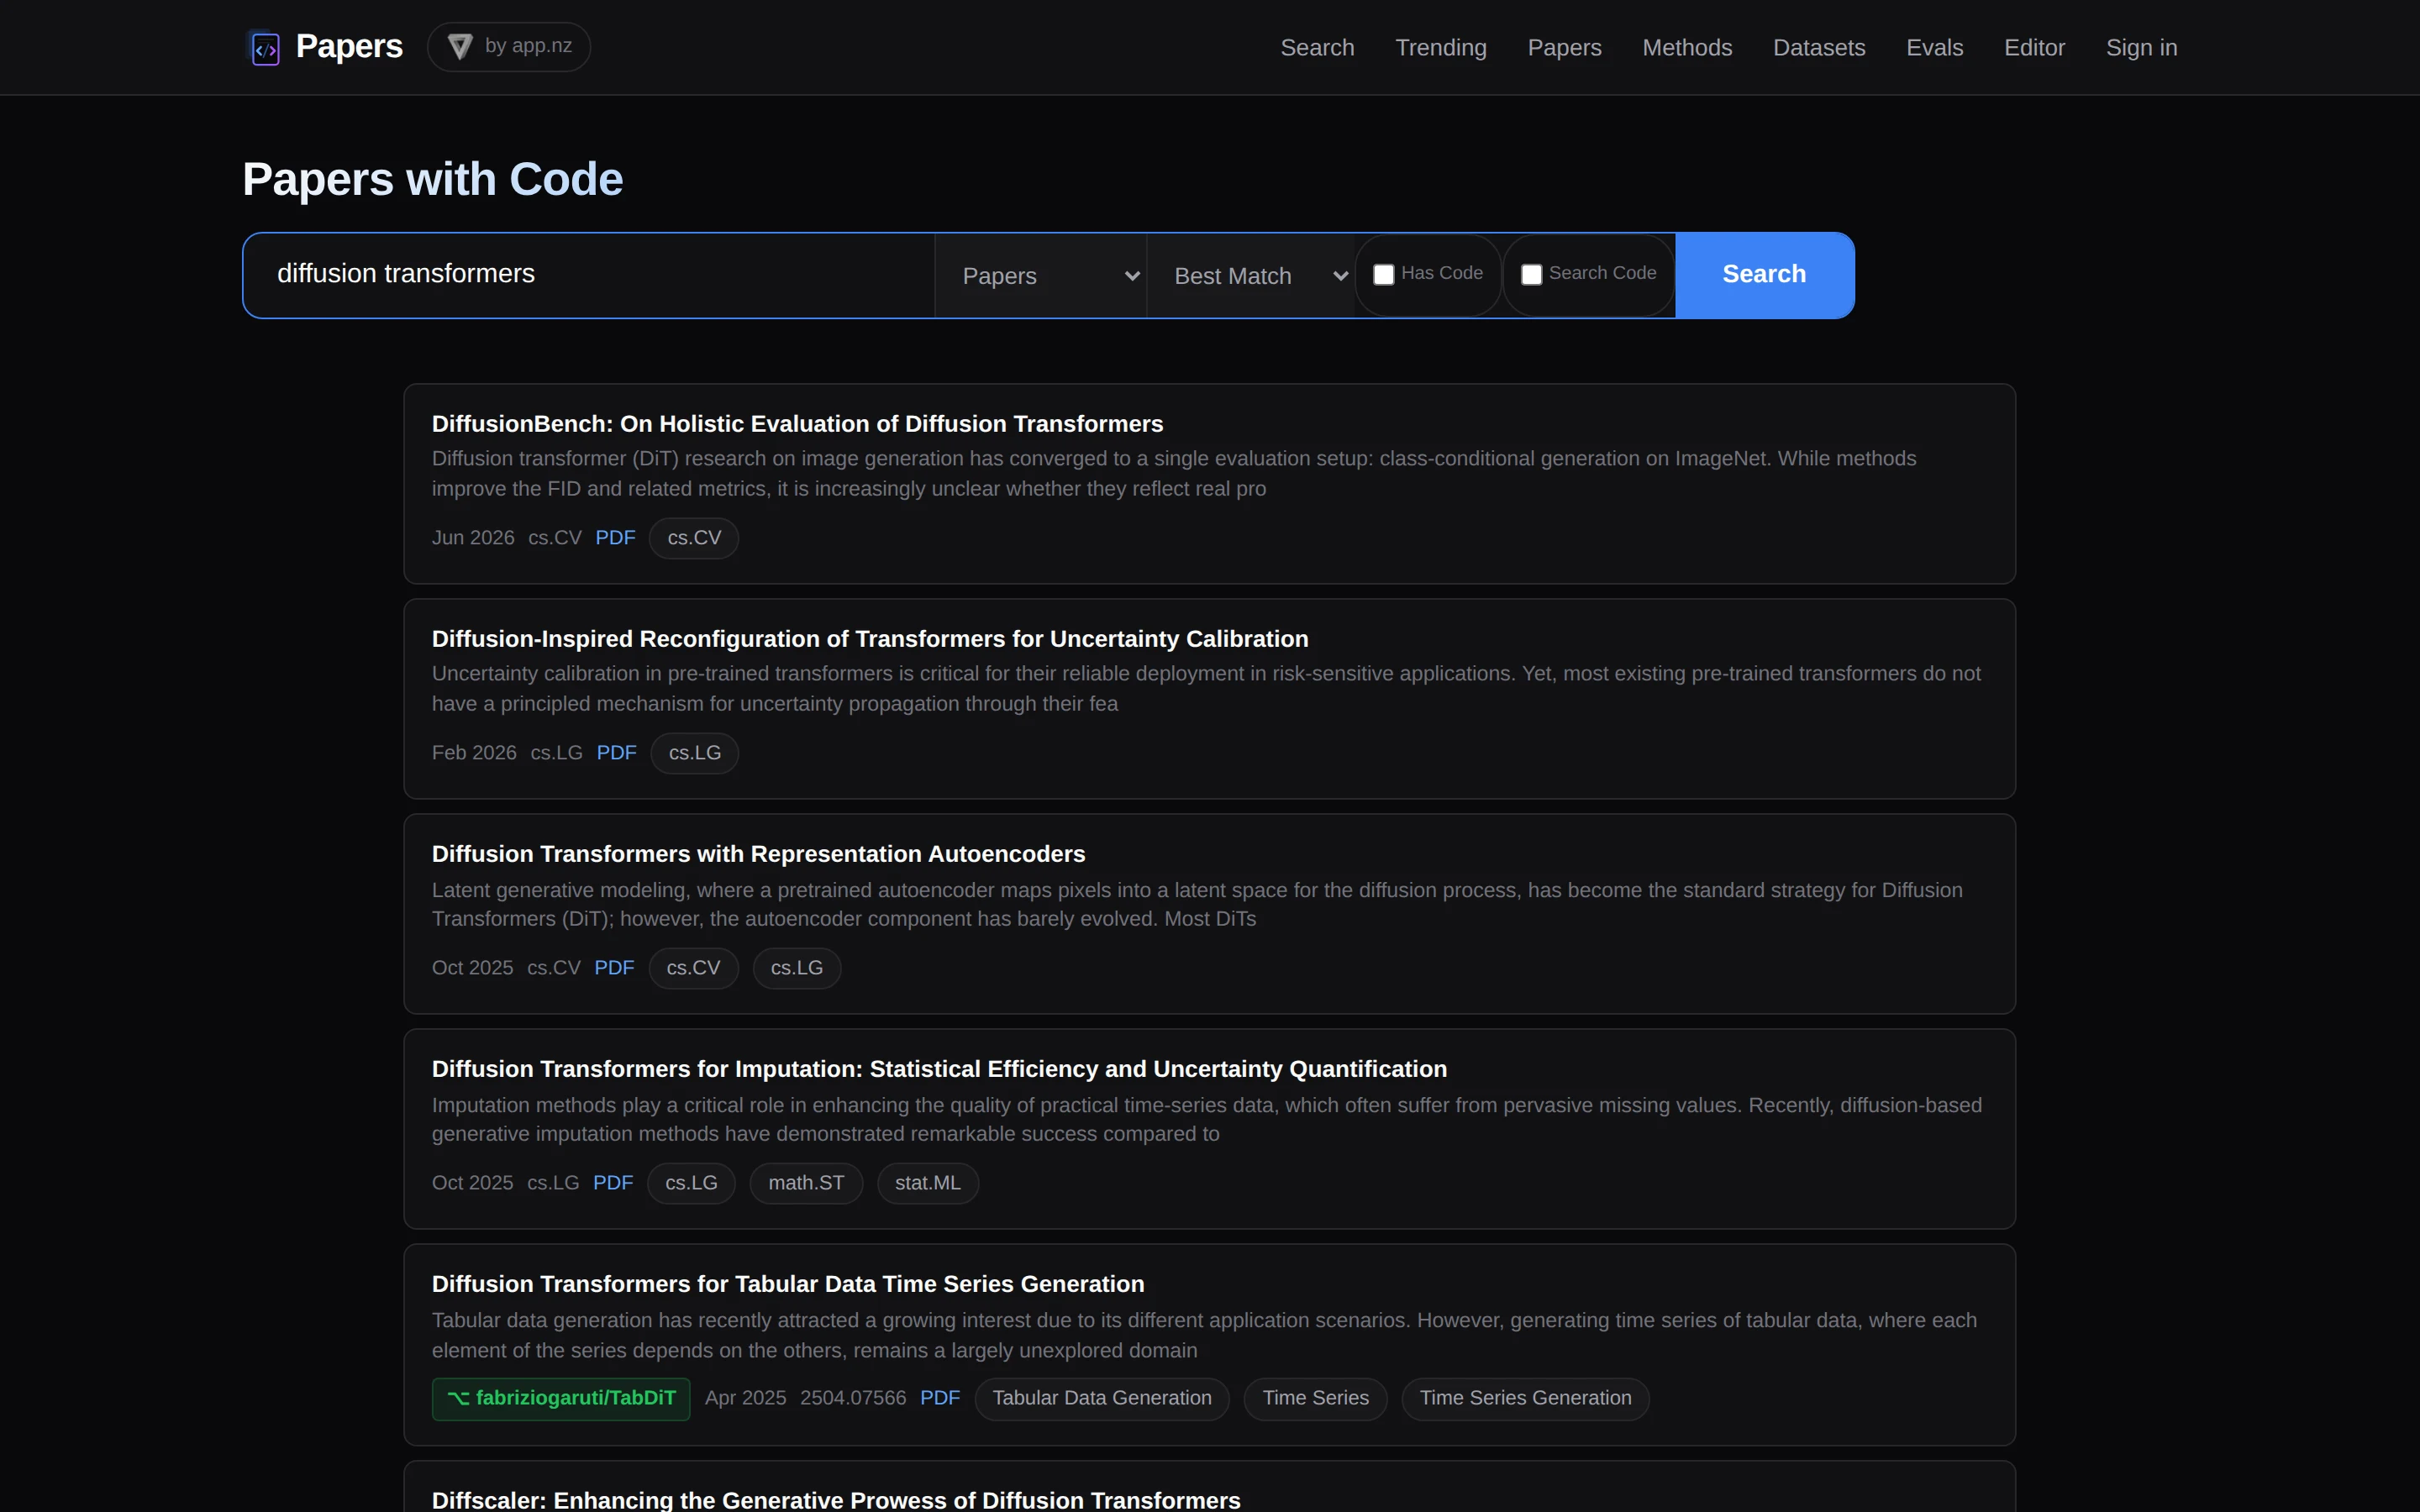
Task: Click the app.nz triangle badge icon
Action: click(x=459, y=47)
